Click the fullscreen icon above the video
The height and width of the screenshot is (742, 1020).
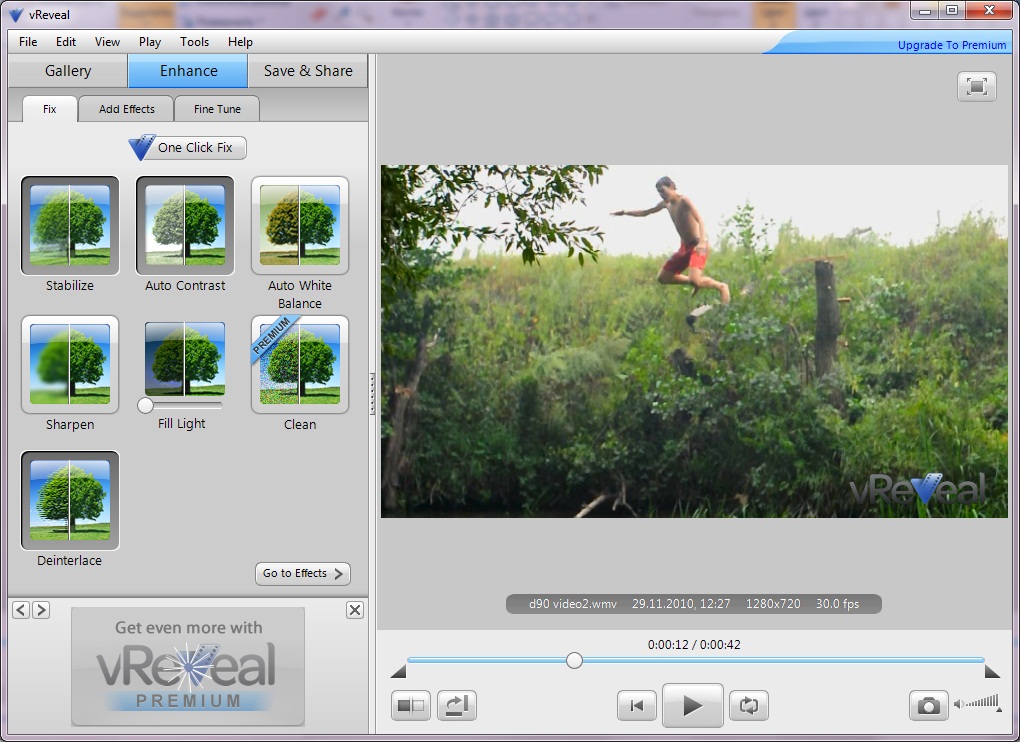[977, 87]
